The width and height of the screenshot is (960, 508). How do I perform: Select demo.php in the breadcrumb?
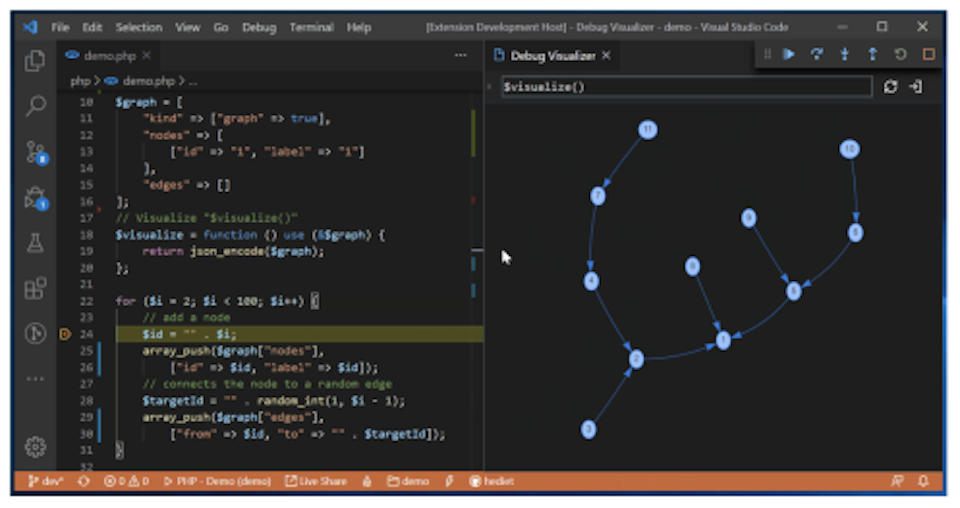(149, 81)
